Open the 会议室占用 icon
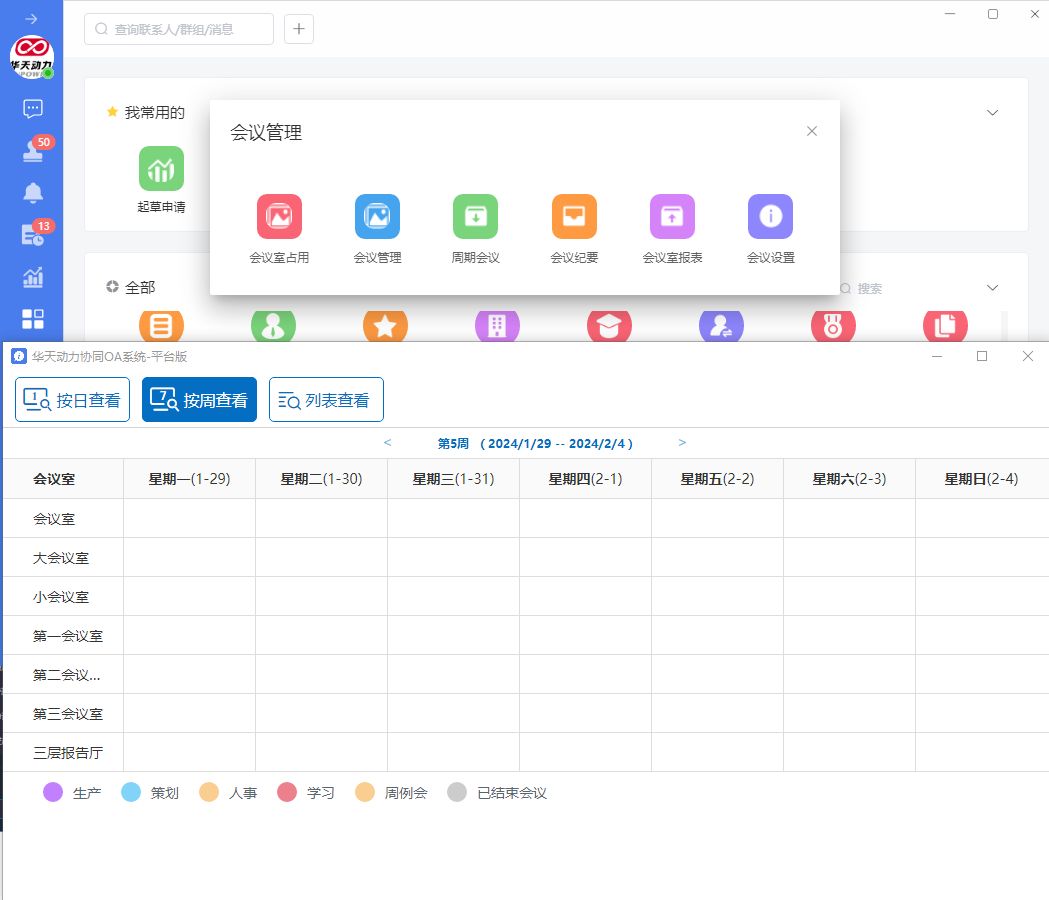The height and width of the screenshot is (900, 1049). pyautogui.click(x=279, y=217)
